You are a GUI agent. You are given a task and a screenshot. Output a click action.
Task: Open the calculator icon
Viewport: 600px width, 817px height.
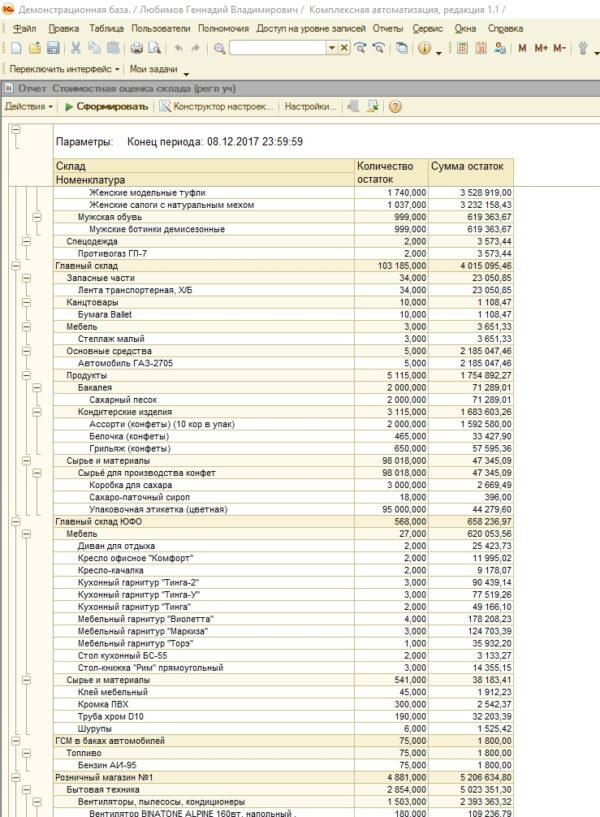pyautogui.click(x=462, y=48)
